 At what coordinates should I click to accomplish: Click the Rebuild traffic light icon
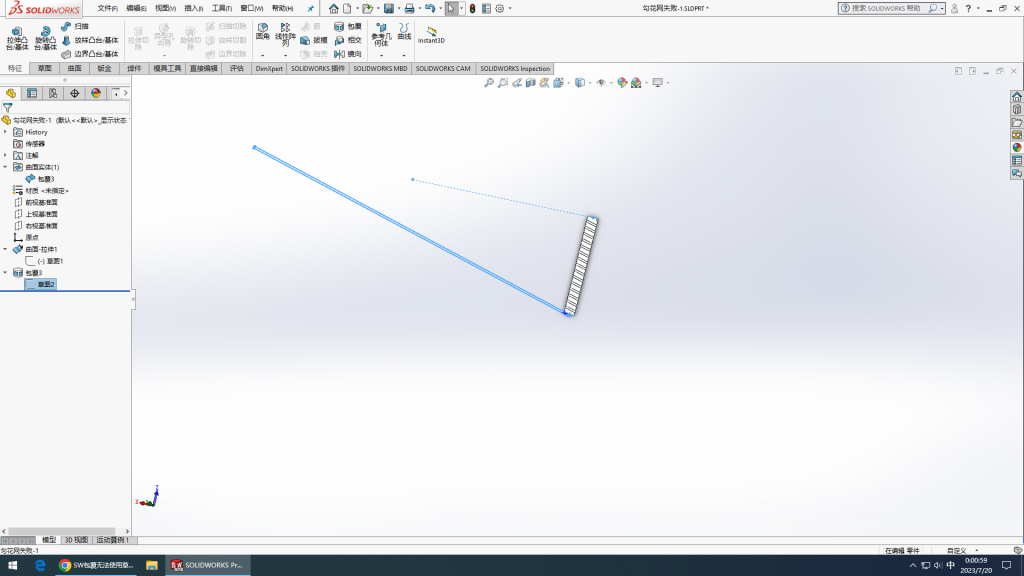click(472, 8)
